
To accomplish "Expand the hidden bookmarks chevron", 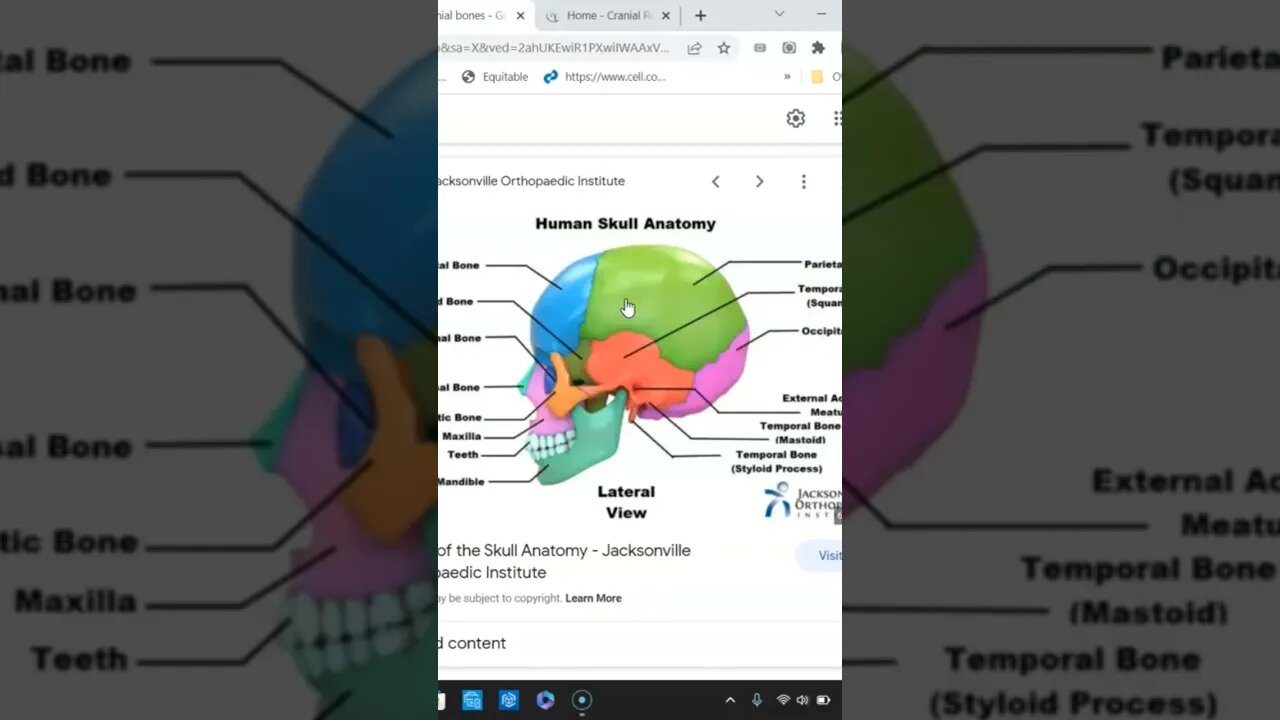I will [x=787, y=77].
